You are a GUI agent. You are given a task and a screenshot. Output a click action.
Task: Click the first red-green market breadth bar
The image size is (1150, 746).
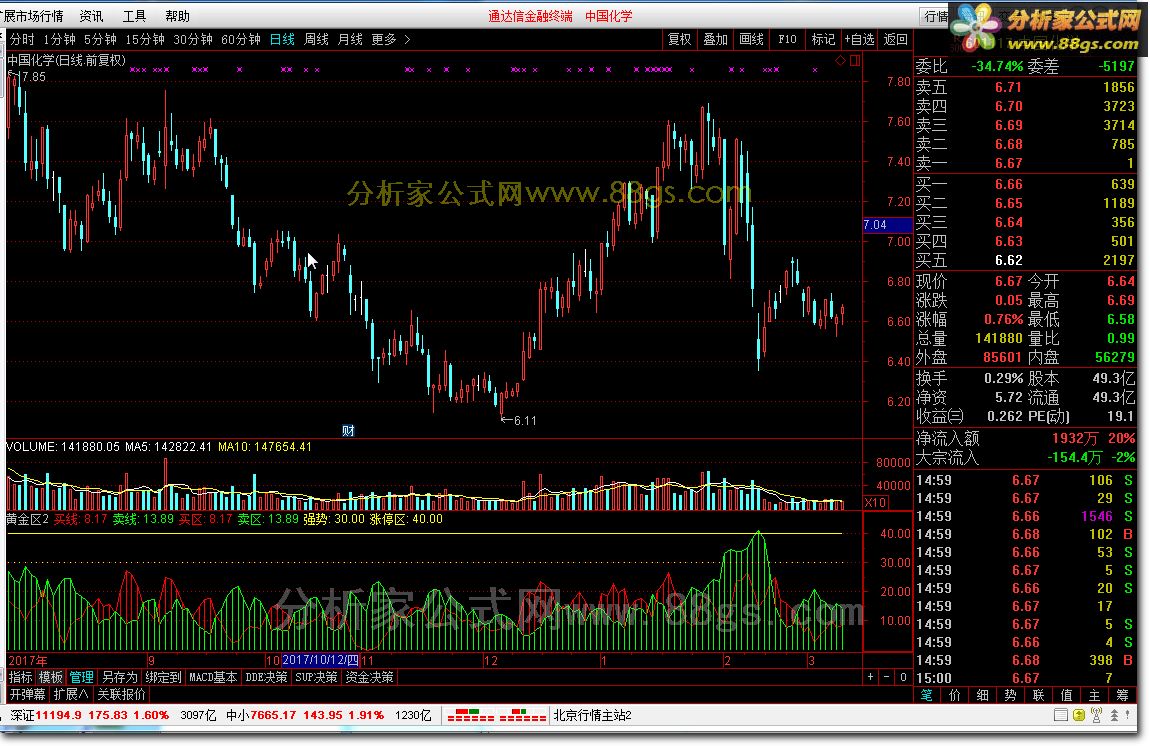[x=470, y=715]
